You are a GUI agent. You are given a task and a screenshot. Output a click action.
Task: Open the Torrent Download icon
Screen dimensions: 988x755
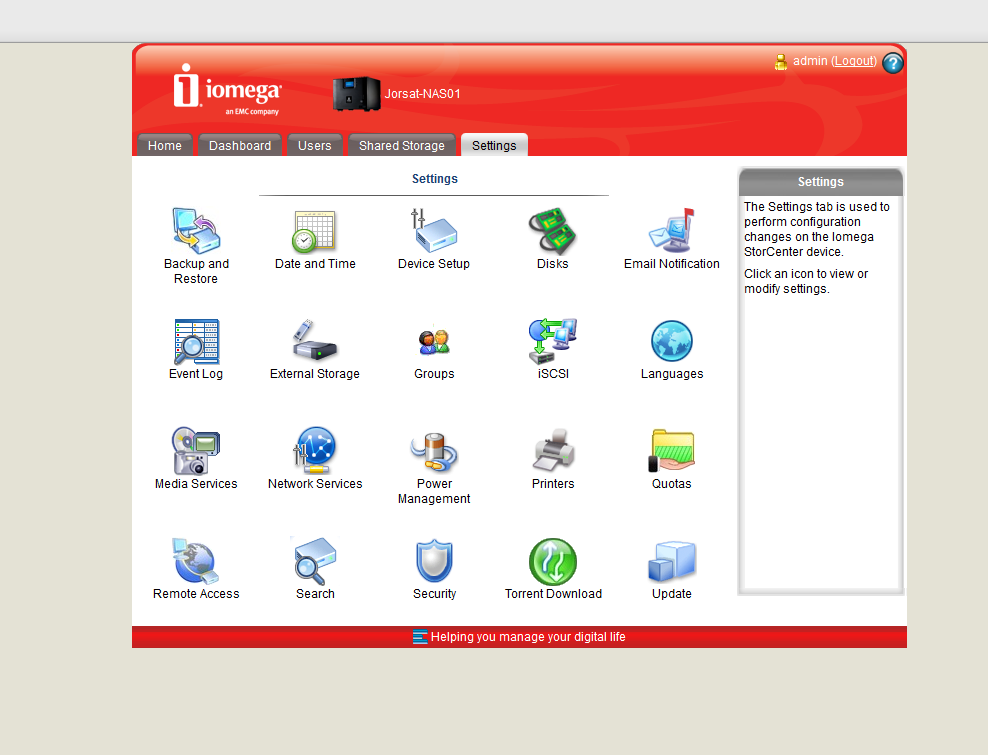(552, 562)
